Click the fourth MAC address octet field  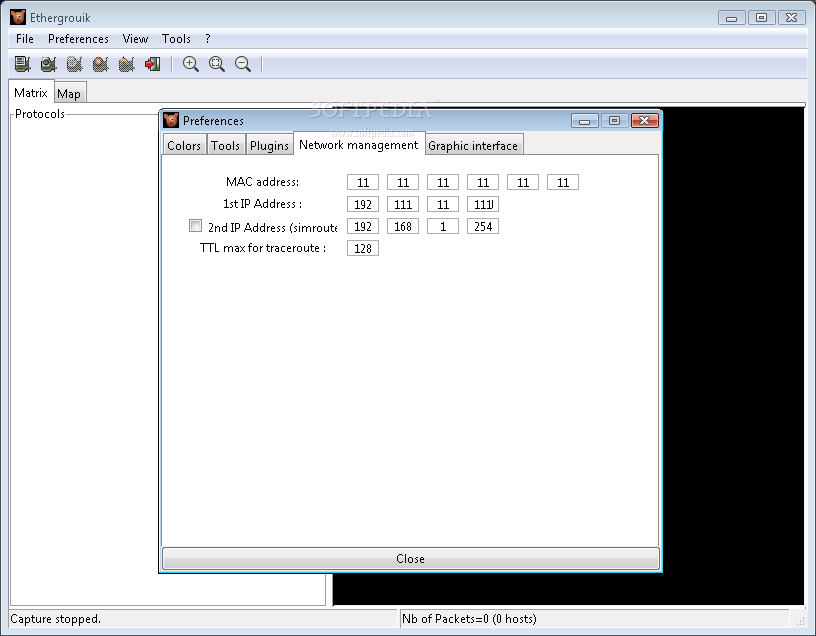pyautogui.click(x=483, y=182)
